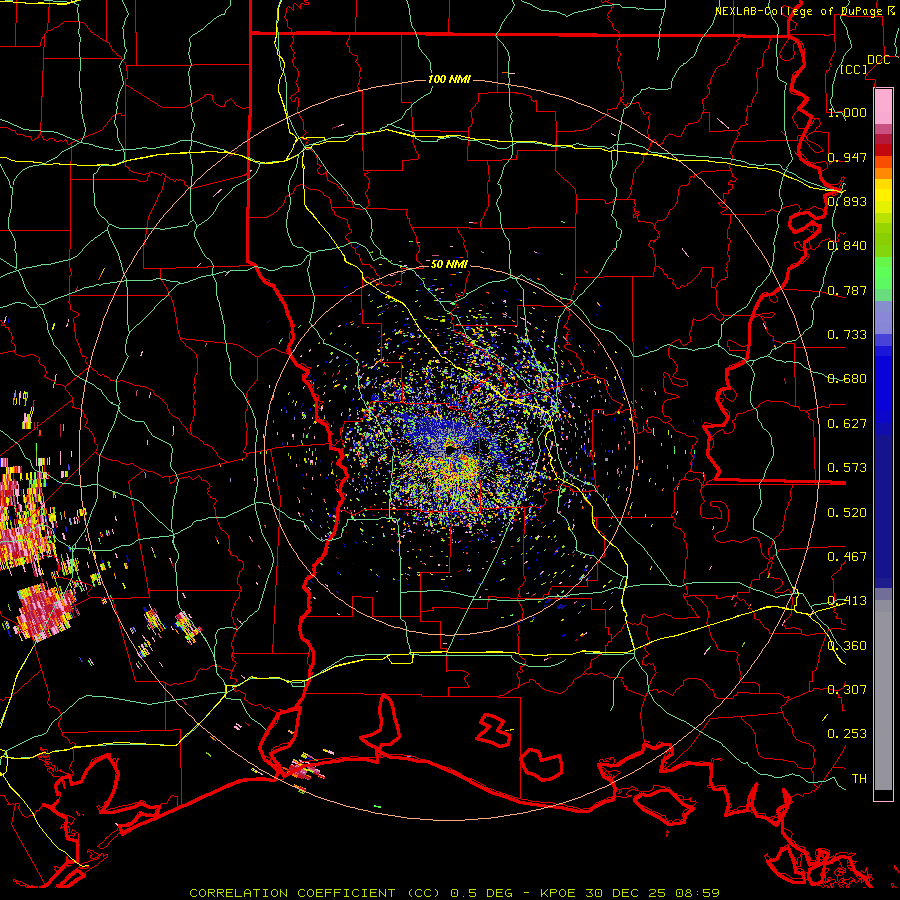Screen dimensions: 900x900
Task: Click the 100 NMI range ring label
Action: tap(449, 79)
